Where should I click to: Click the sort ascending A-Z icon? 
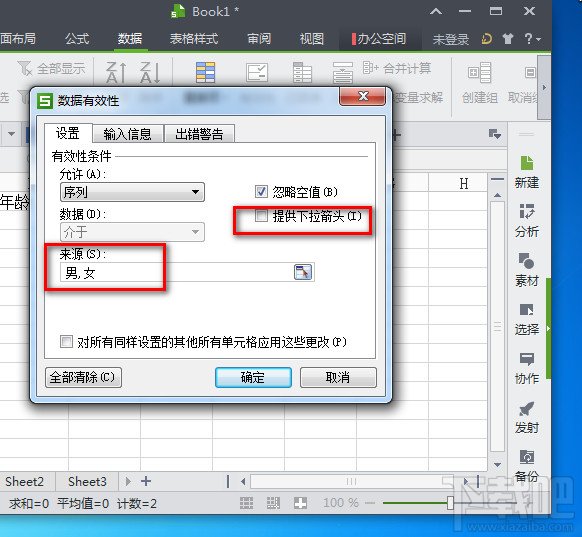116,72
